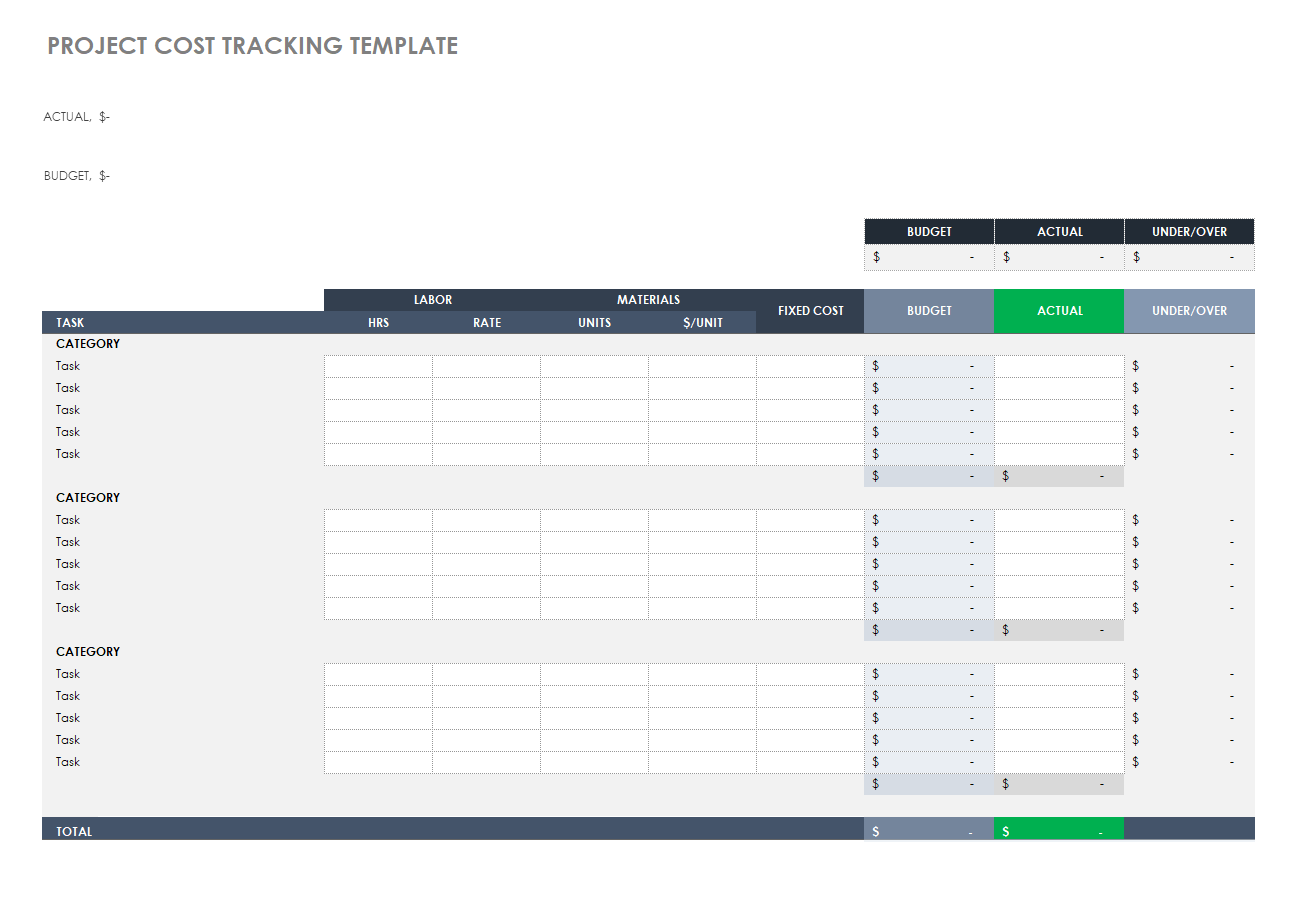Select the green total ACTUAL cell in TOTAL row
This screenshot has height=910, width=1304.
click(x=1059, y=832)
